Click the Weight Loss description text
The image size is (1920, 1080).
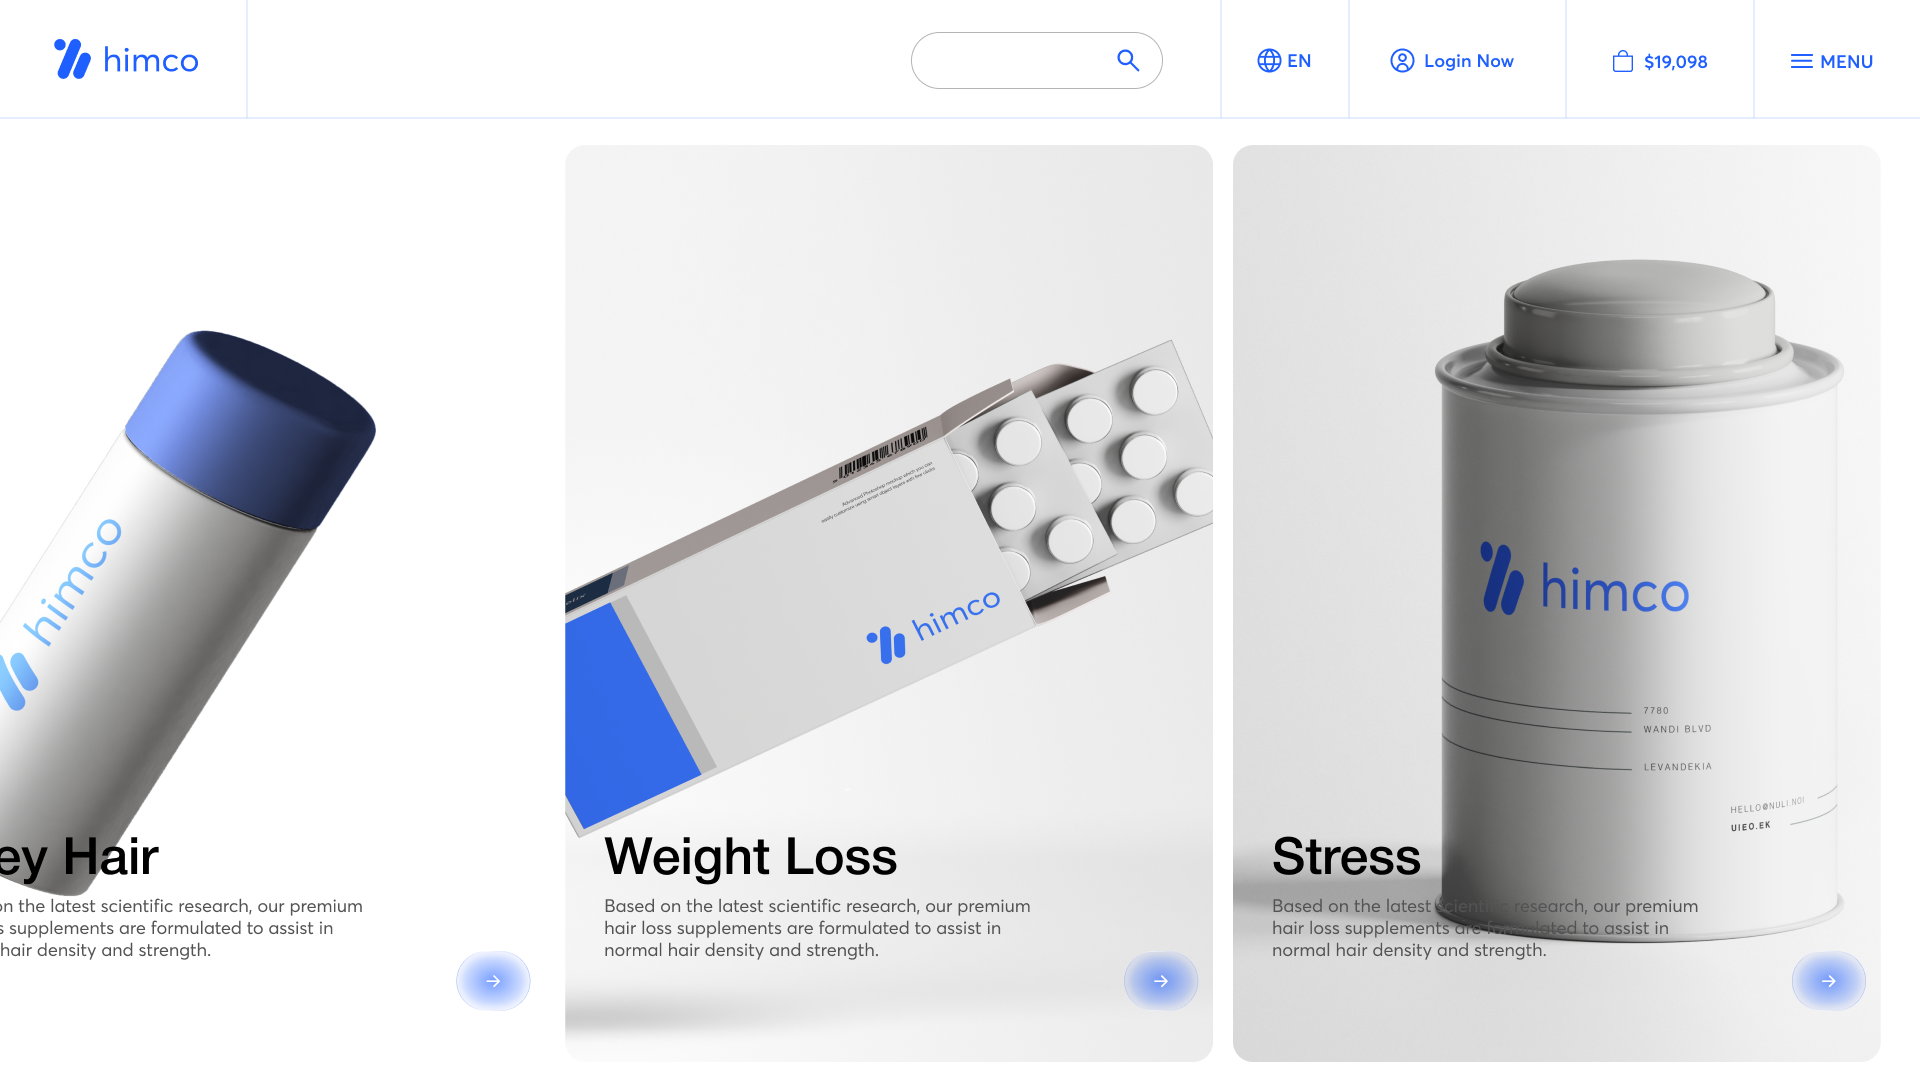pyautogui.click(x=817, y=928)
